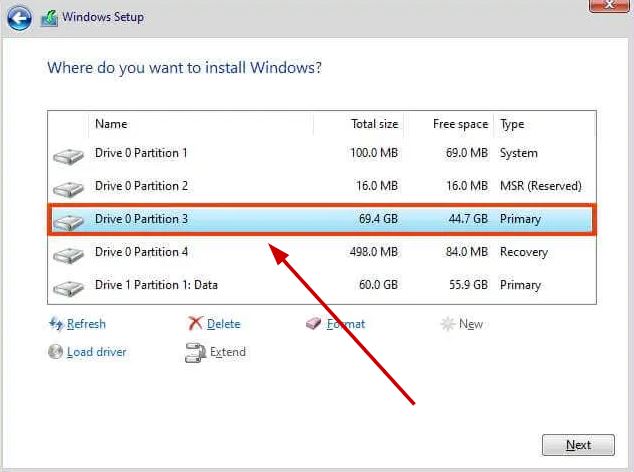This screenshot has height=472, width=634.
Task: Sort by Free space column header
Action: pyautogui.click(x=449, y=124)
